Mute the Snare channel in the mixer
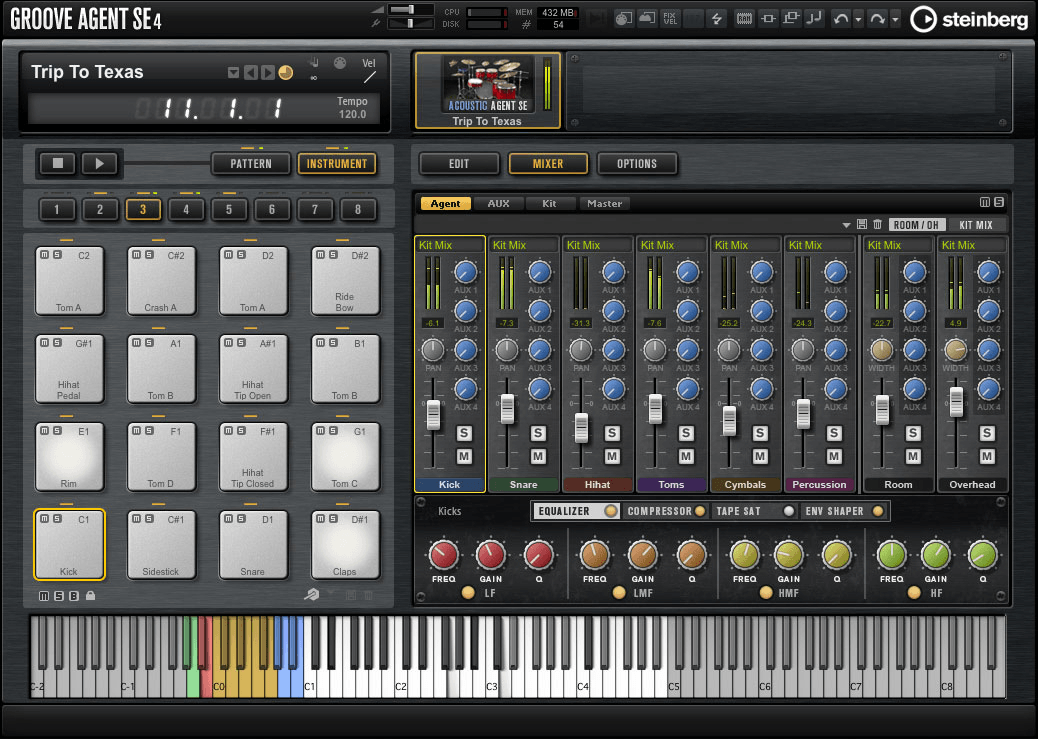Viewport: 1038px width, 739px height. [x=537, y=456]
